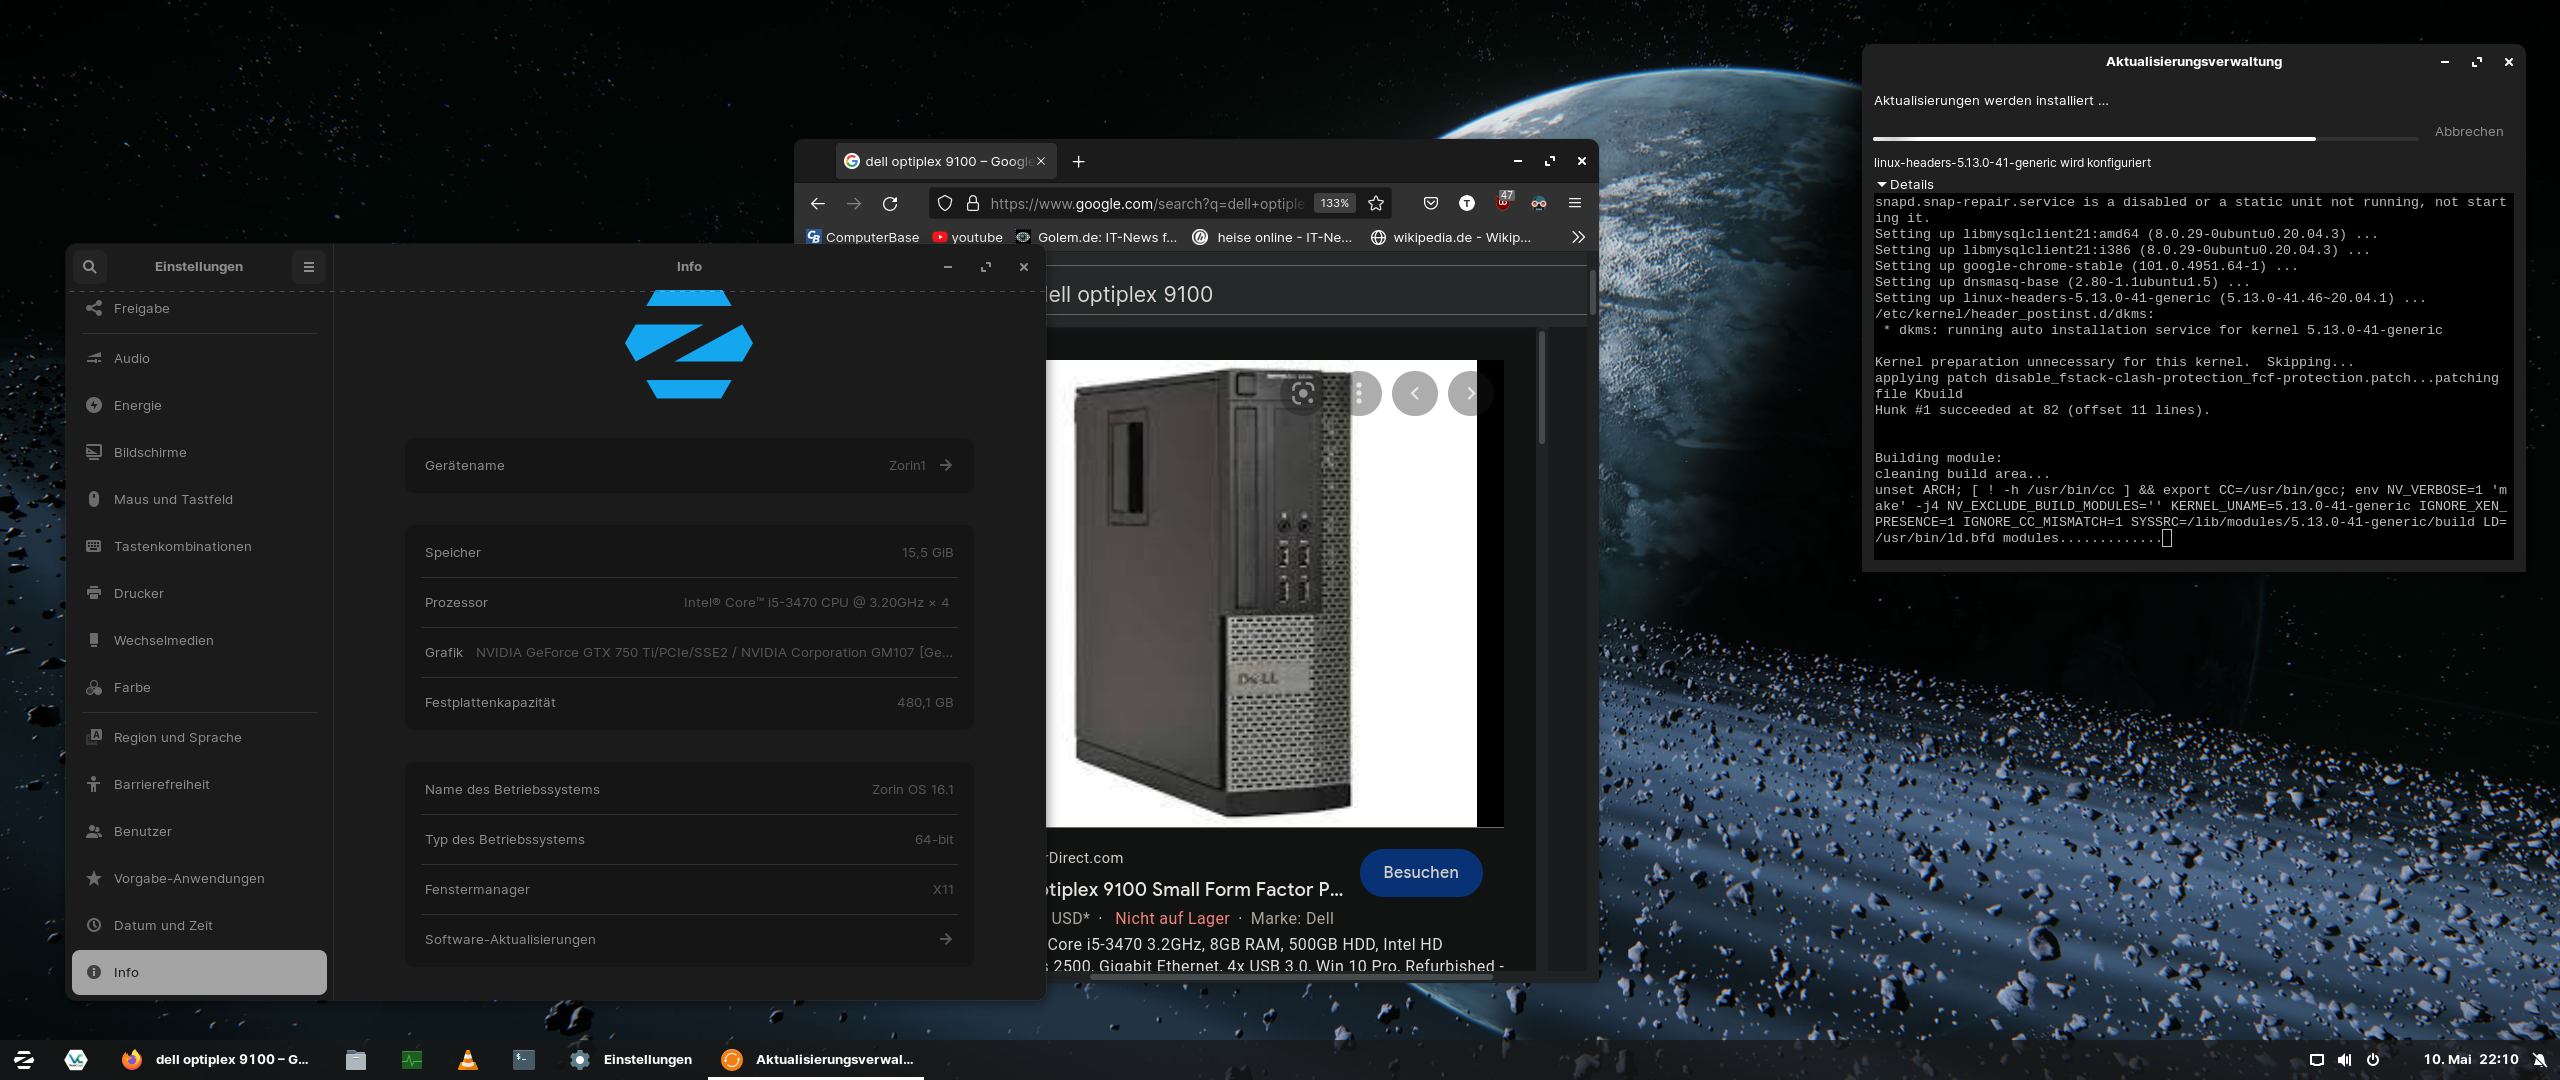Click the Zorin OS 16.1 text

click(912, 790)
